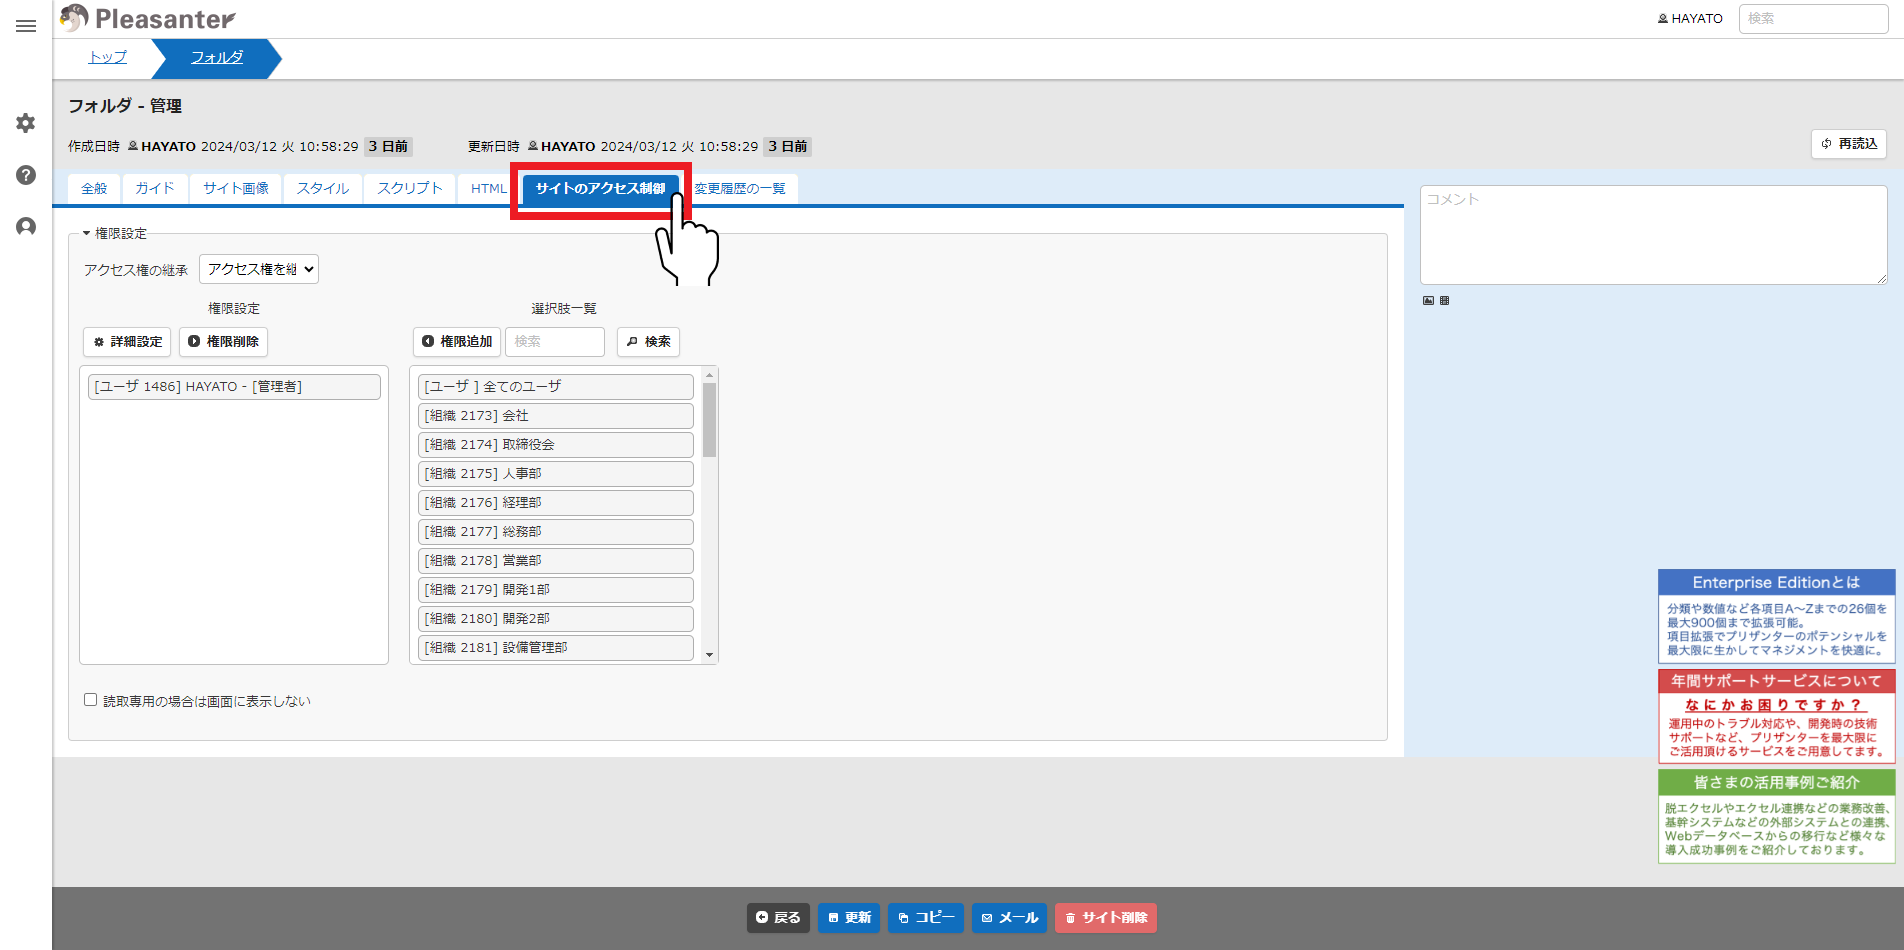The image size is (1904, 950).
Task: Click the コメント text area
Action: (x=1654, y=235)
